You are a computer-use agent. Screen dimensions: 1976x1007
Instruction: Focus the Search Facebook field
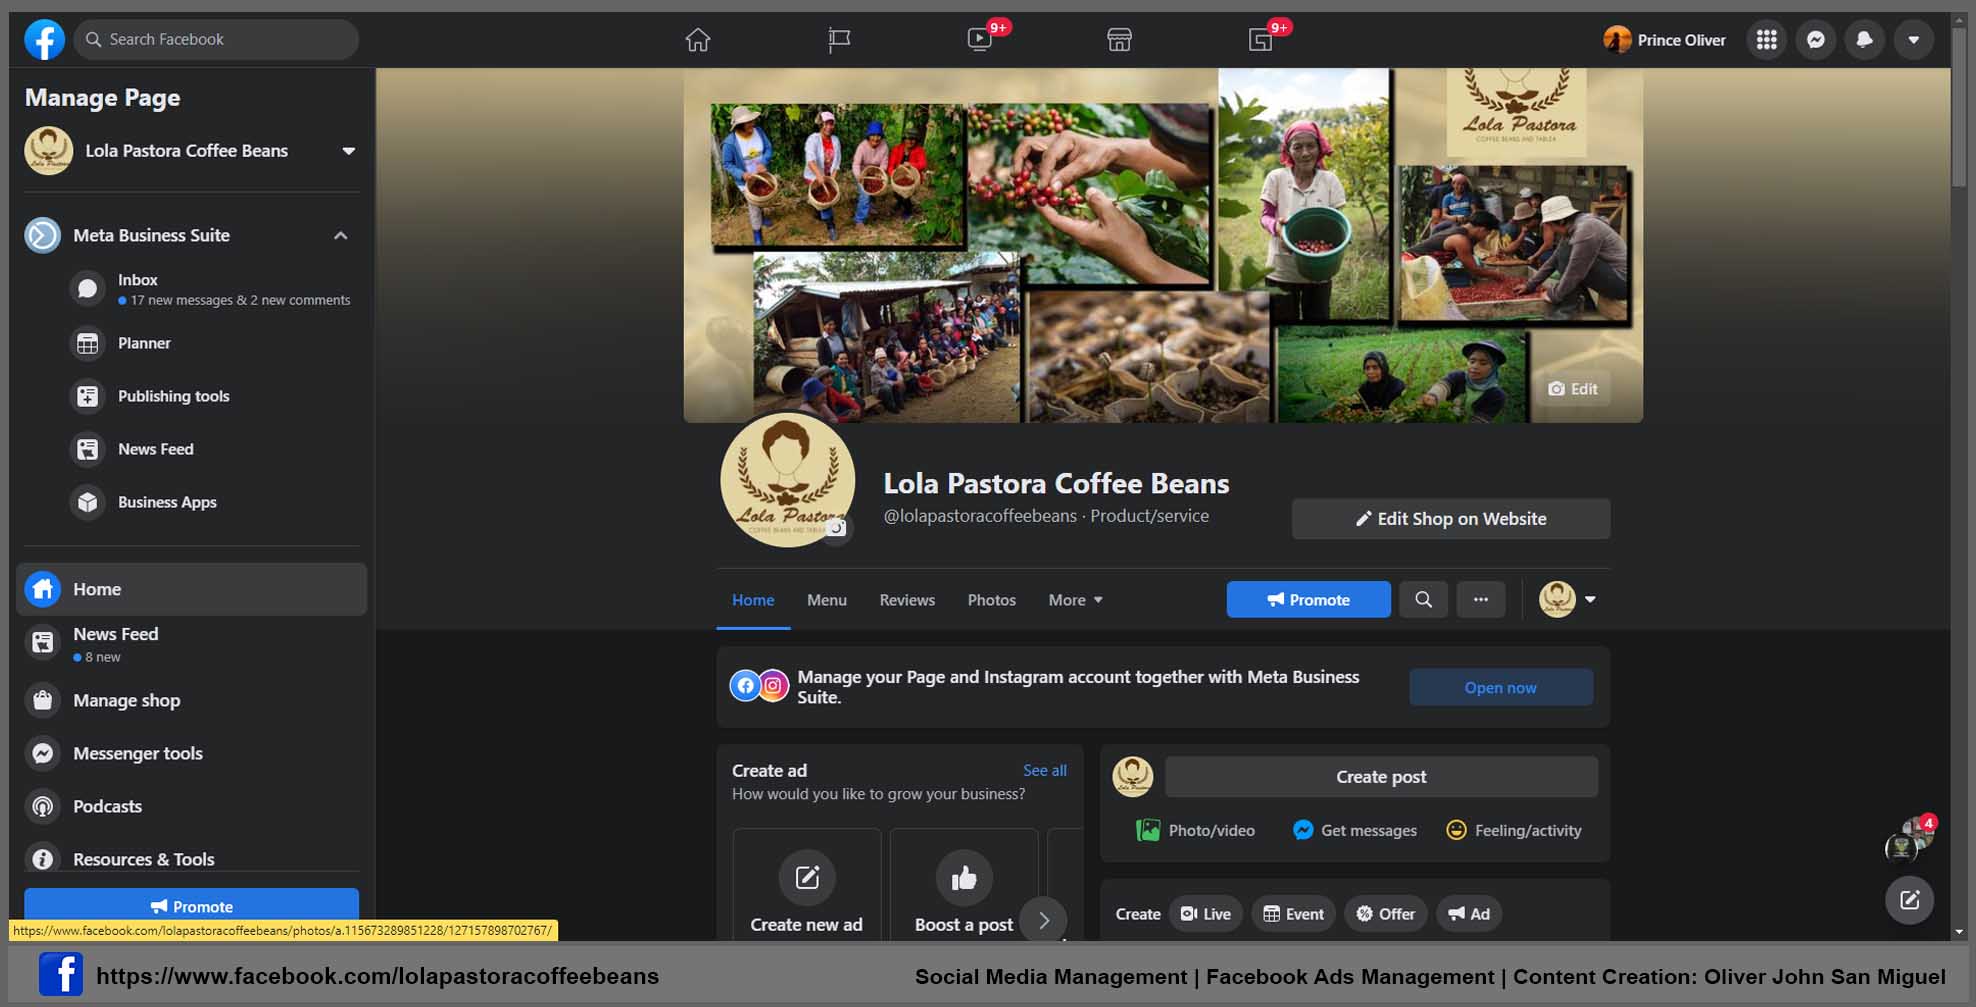pyautogui.click(x=216, y=39)
